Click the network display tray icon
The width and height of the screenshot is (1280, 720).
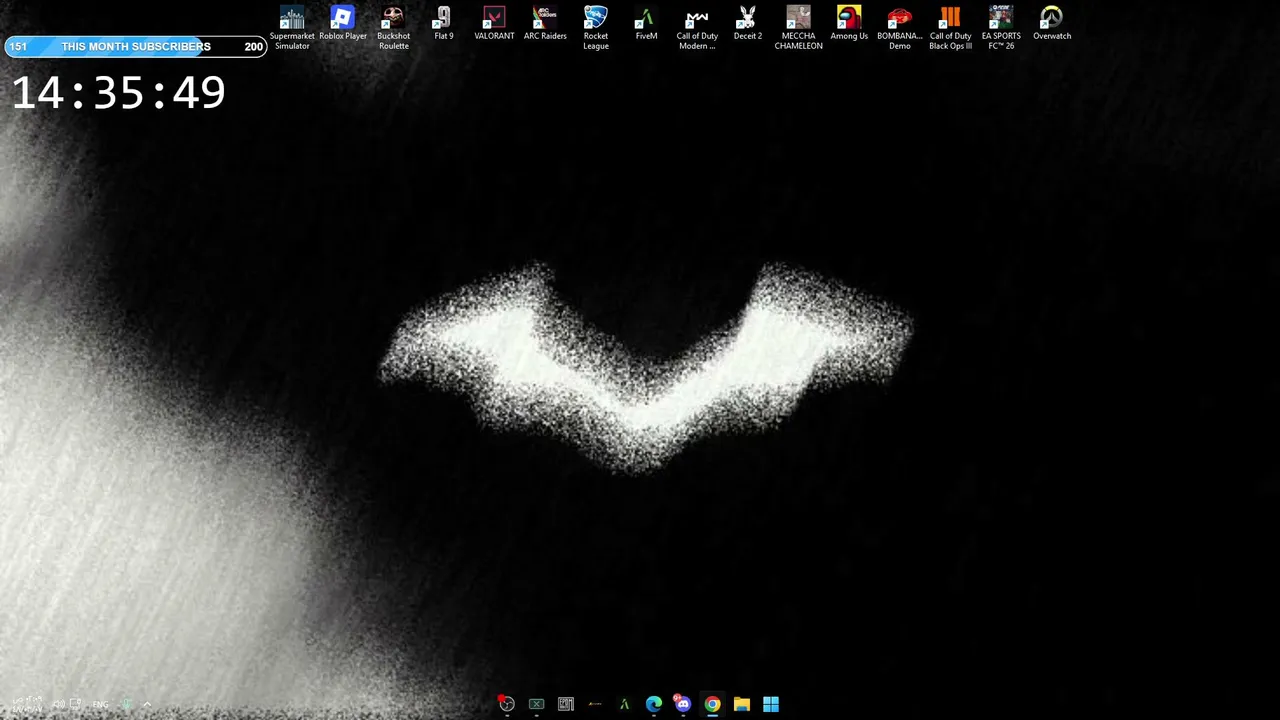pos(75,704)
